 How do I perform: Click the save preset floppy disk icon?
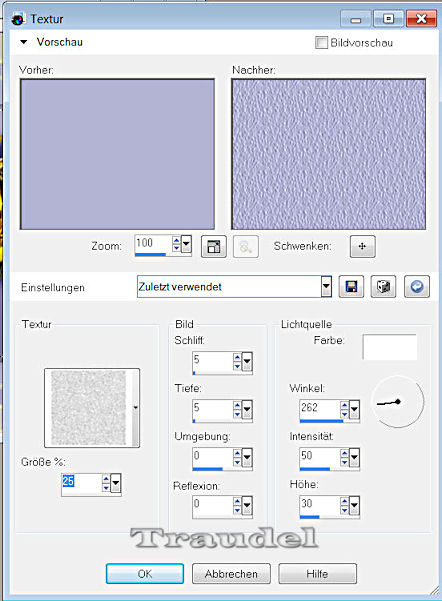pyautogui.click(x=351, y=287)
